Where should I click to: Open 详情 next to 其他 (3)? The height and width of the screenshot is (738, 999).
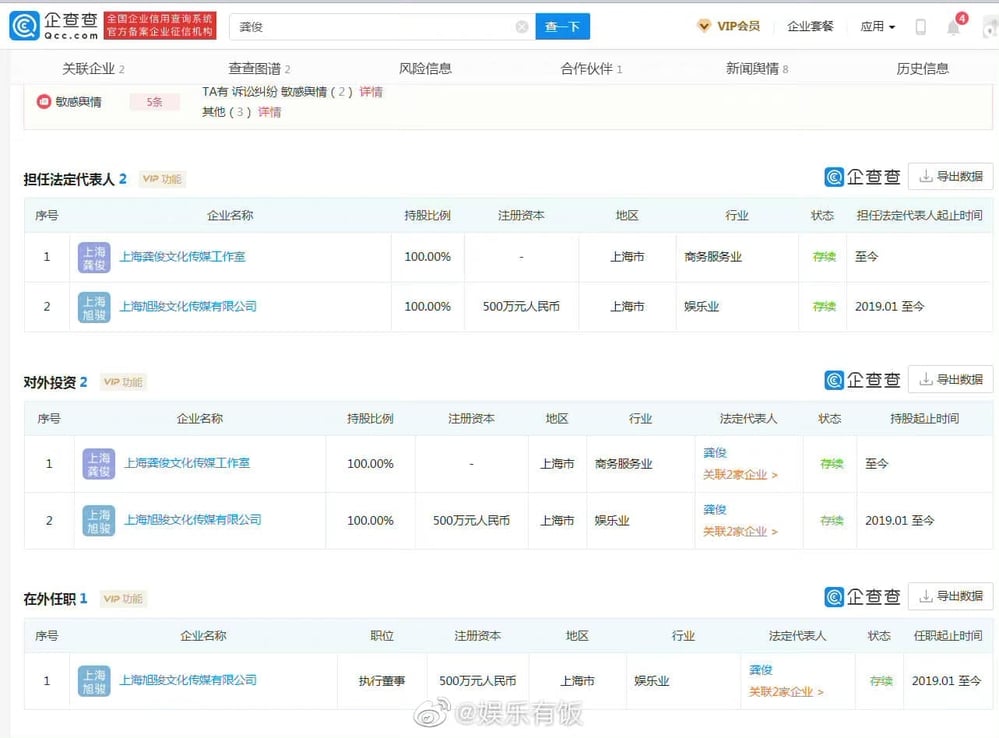point(270,112)
